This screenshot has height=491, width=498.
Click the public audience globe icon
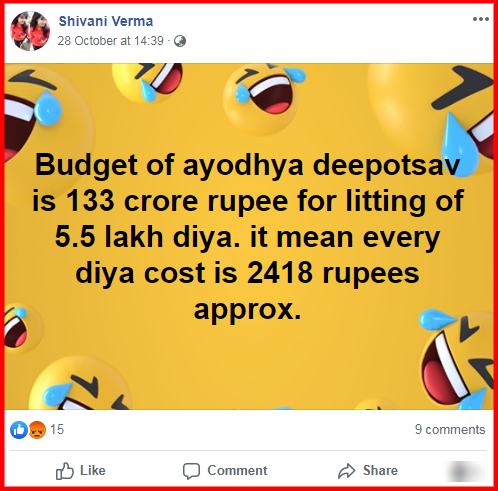pos(180,41)
